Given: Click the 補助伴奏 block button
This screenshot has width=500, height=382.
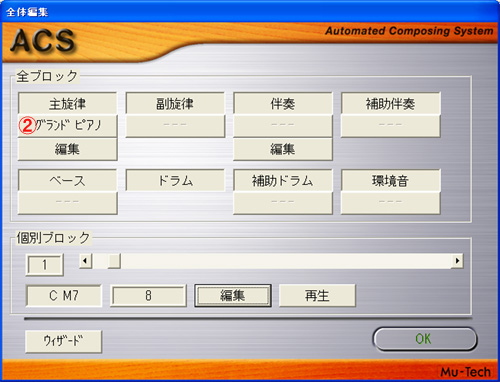Looking at the screenshot, I should 391,103.
